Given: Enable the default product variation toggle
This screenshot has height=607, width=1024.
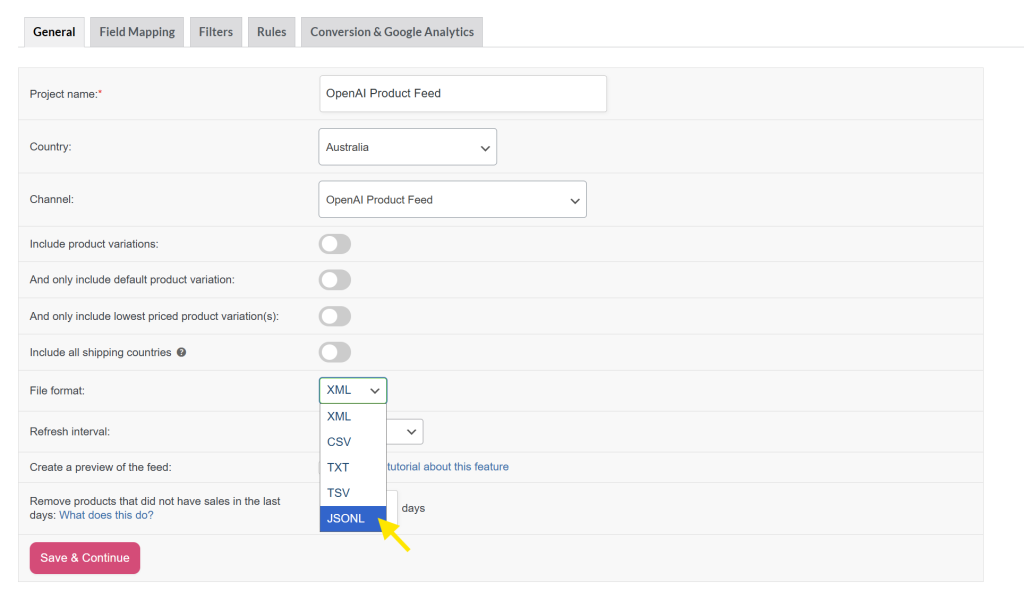Looking at the screenshot, I should [334, 279].
